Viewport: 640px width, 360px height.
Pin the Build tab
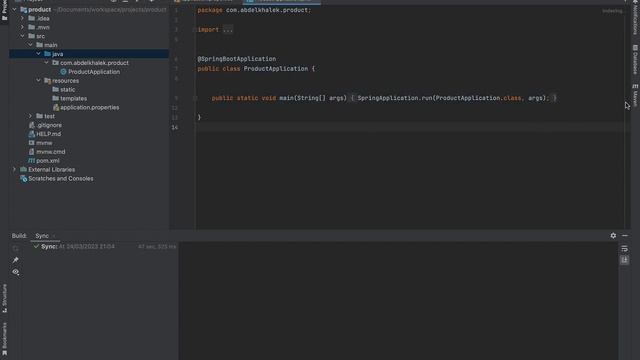click(16, 260)
